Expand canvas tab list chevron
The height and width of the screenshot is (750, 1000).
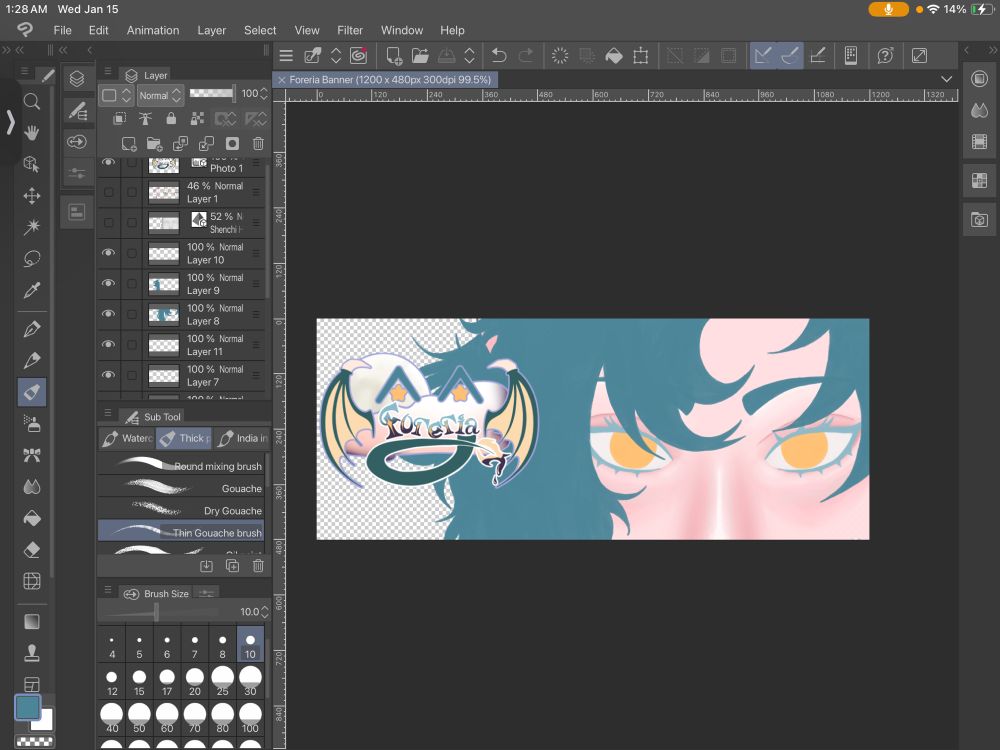click(946, 79)
